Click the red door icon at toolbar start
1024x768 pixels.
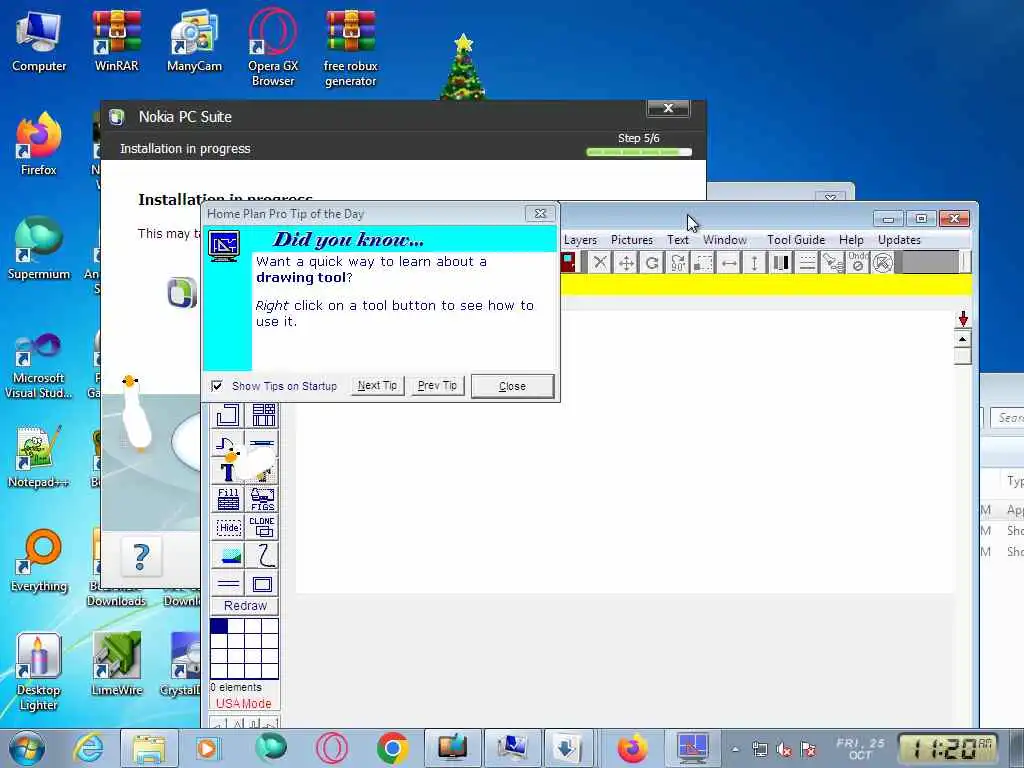[568, 263]
